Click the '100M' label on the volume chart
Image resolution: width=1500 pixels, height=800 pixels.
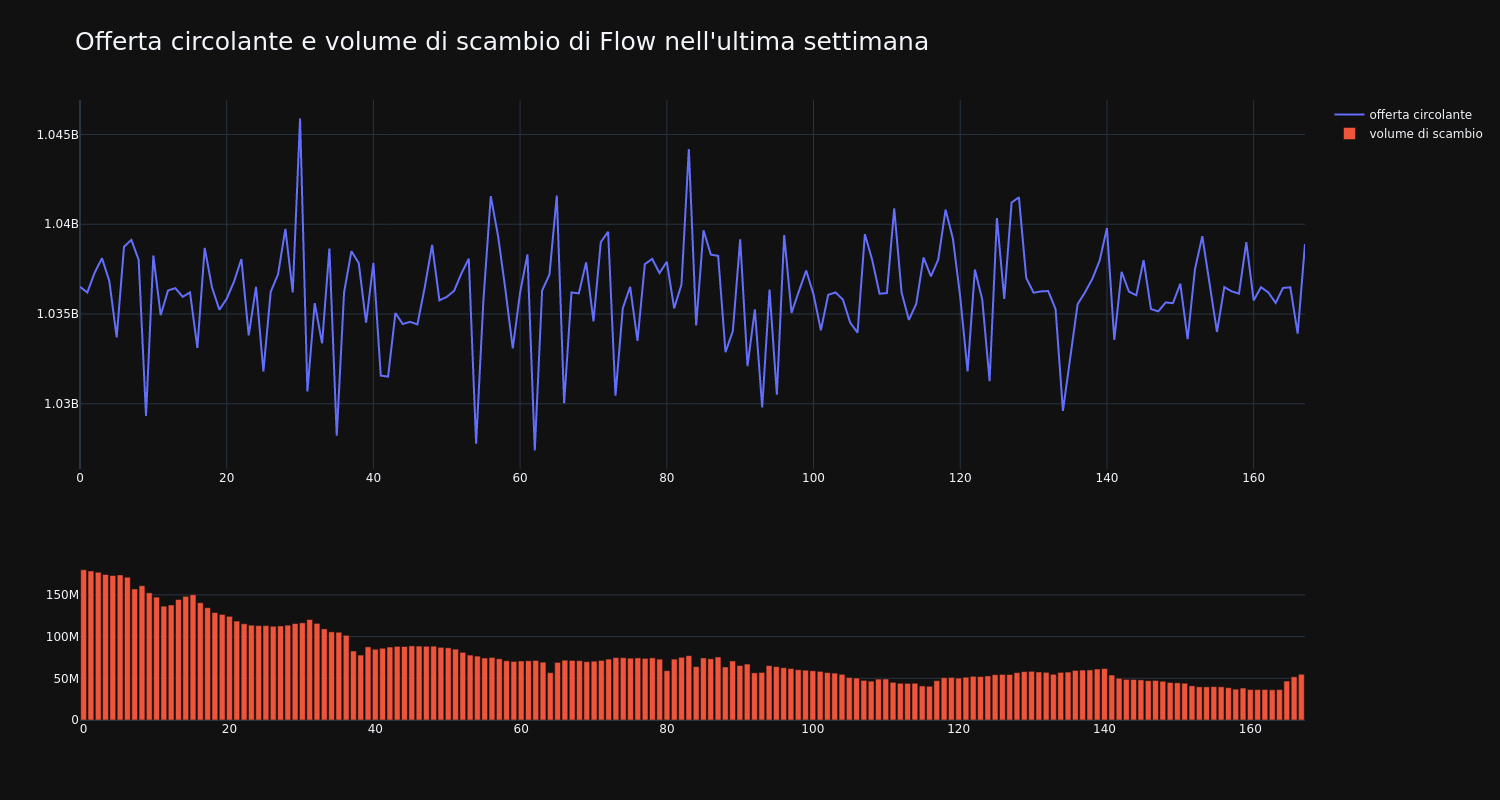pyautogui.click(x=62, y=637)
